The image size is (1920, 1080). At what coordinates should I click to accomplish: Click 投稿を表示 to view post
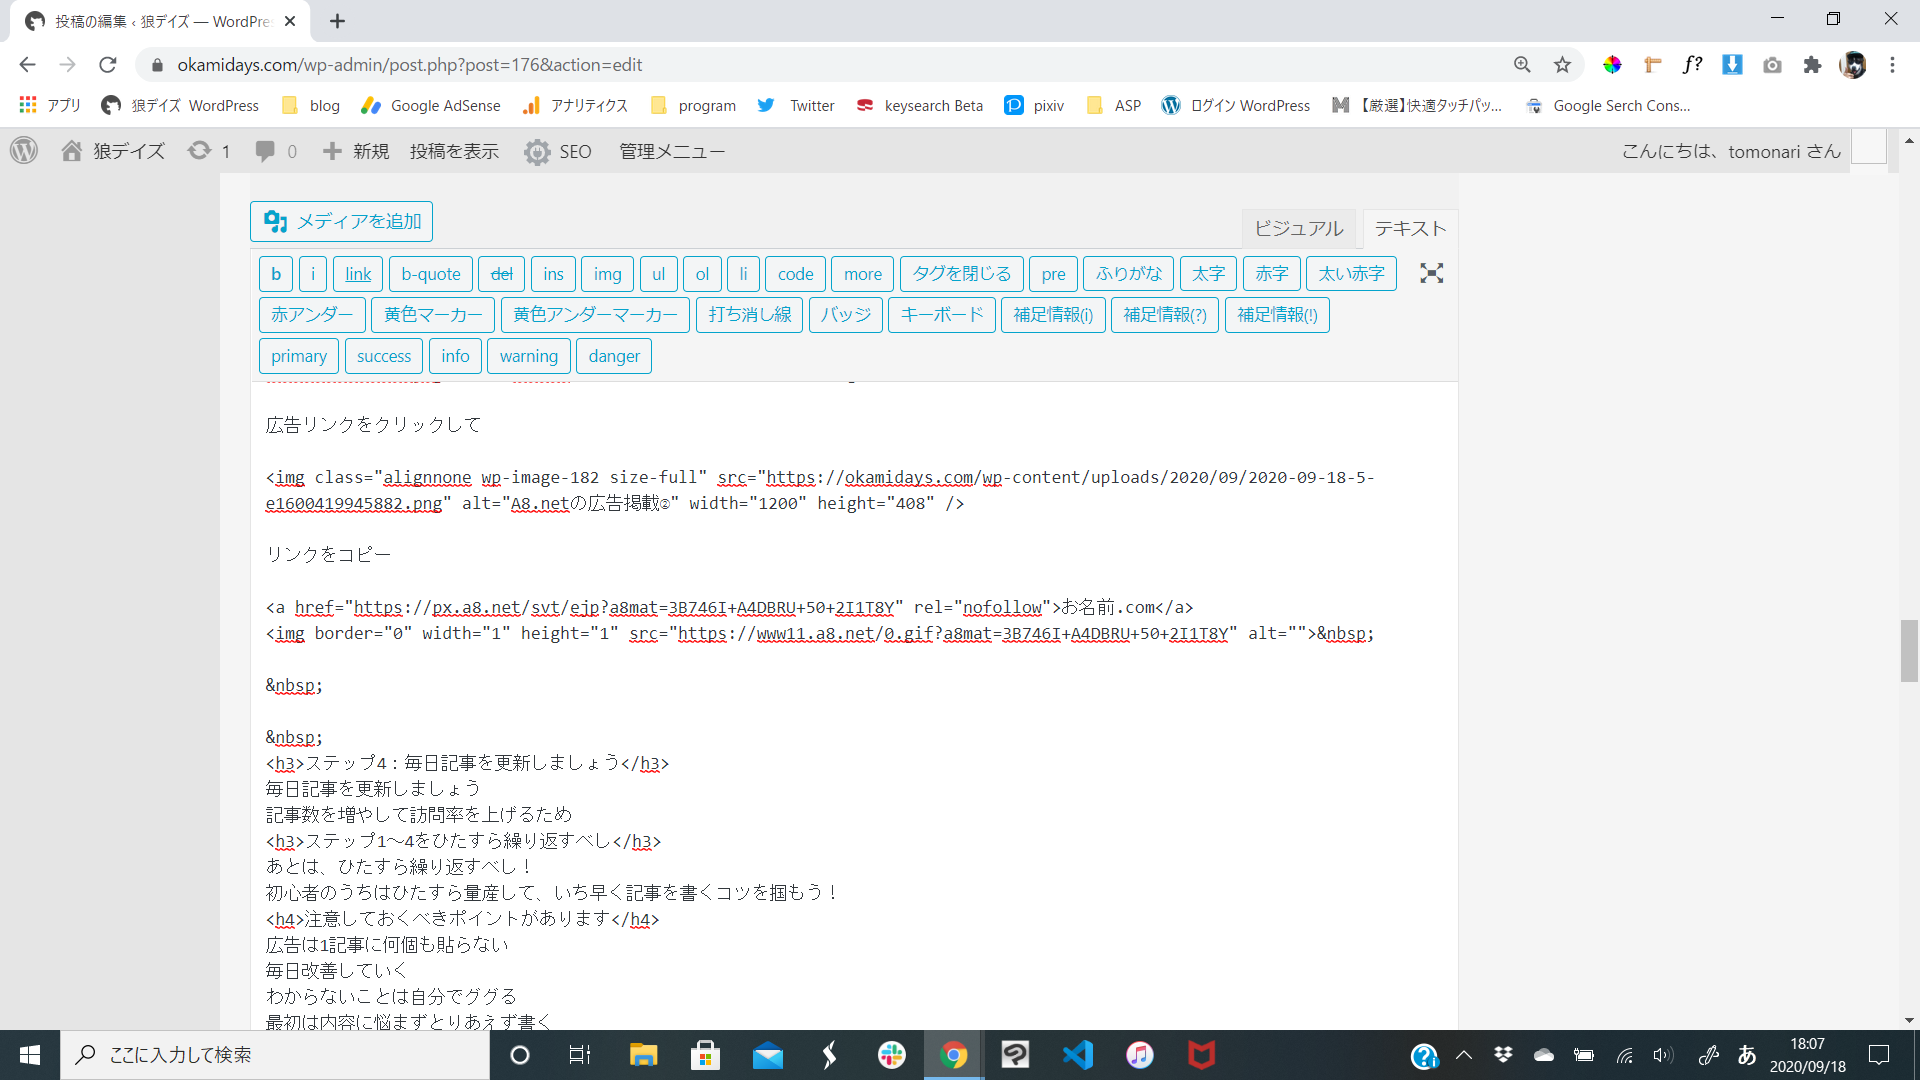tap(454, 151)
